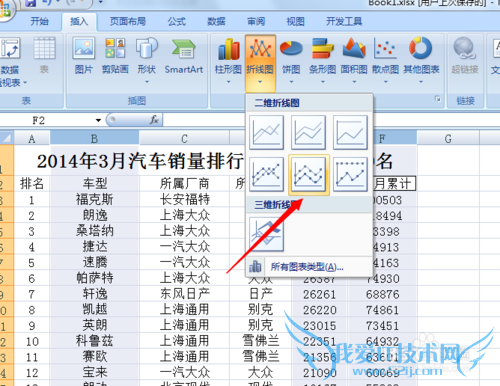Viewport: 500px width, 386px height.
Task: Open the Scatter chart (散点图) gallery
Action: tap(385, 61)
